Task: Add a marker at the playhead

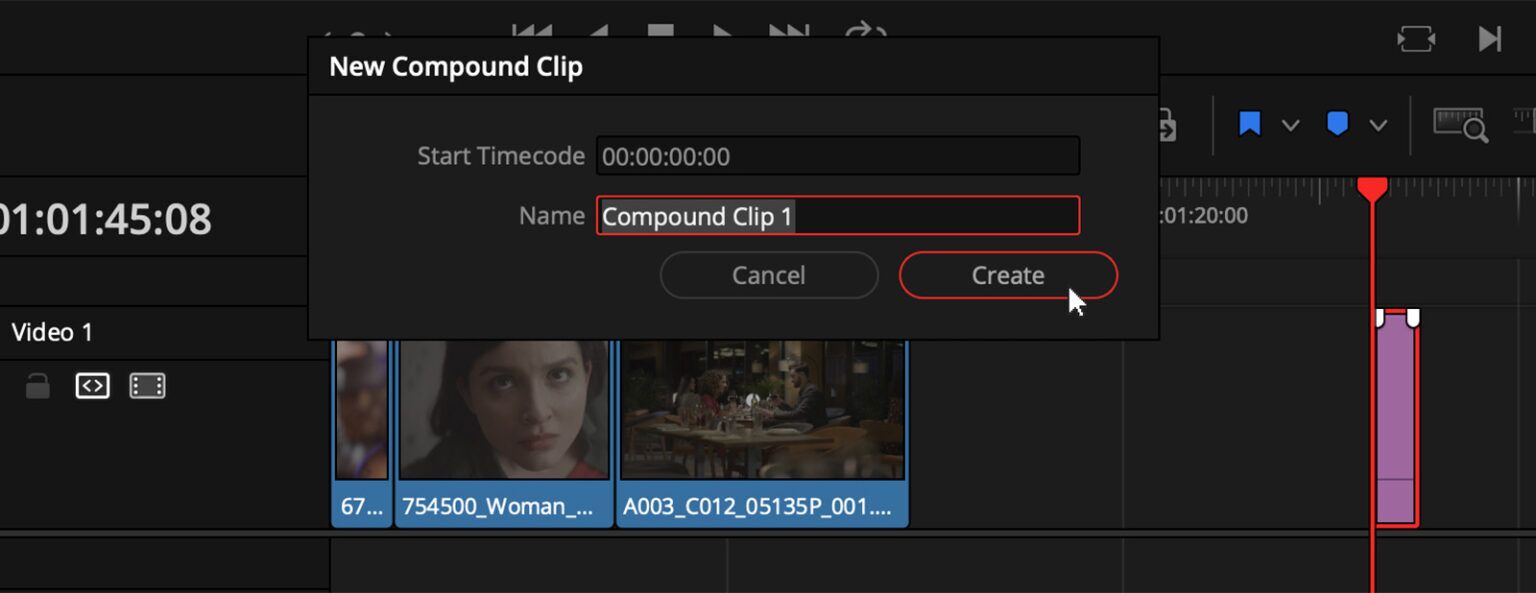Action: [1336, 125]
